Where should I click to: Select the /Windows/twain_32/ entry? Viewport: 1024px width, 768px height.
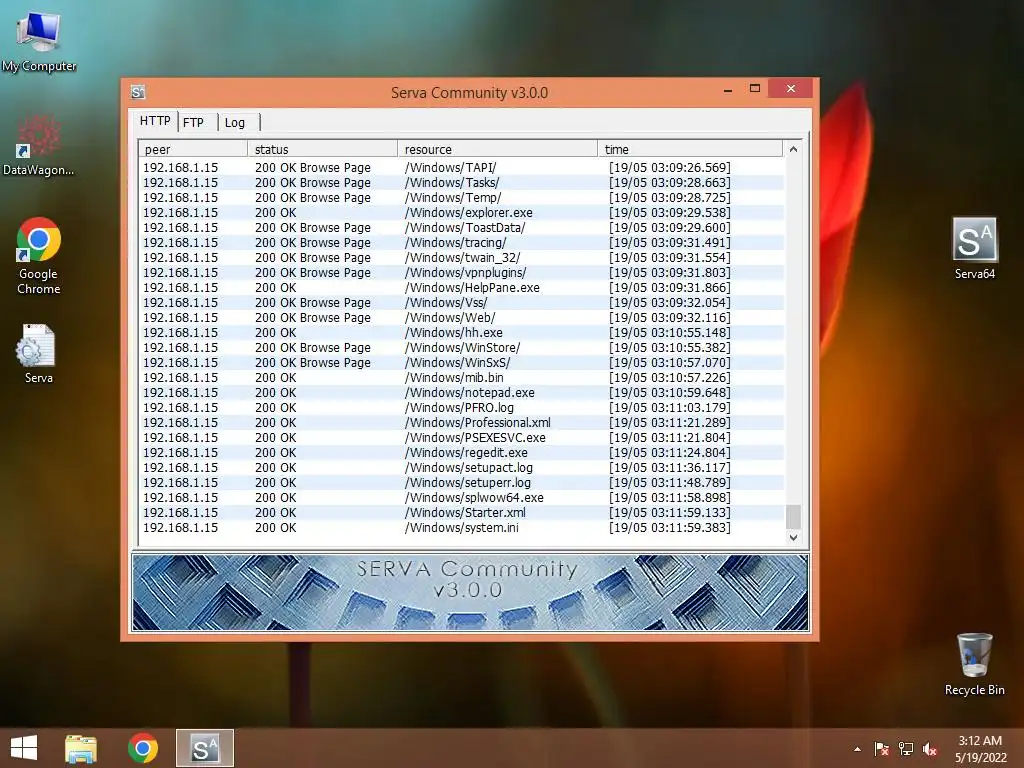tap(462, 258)
